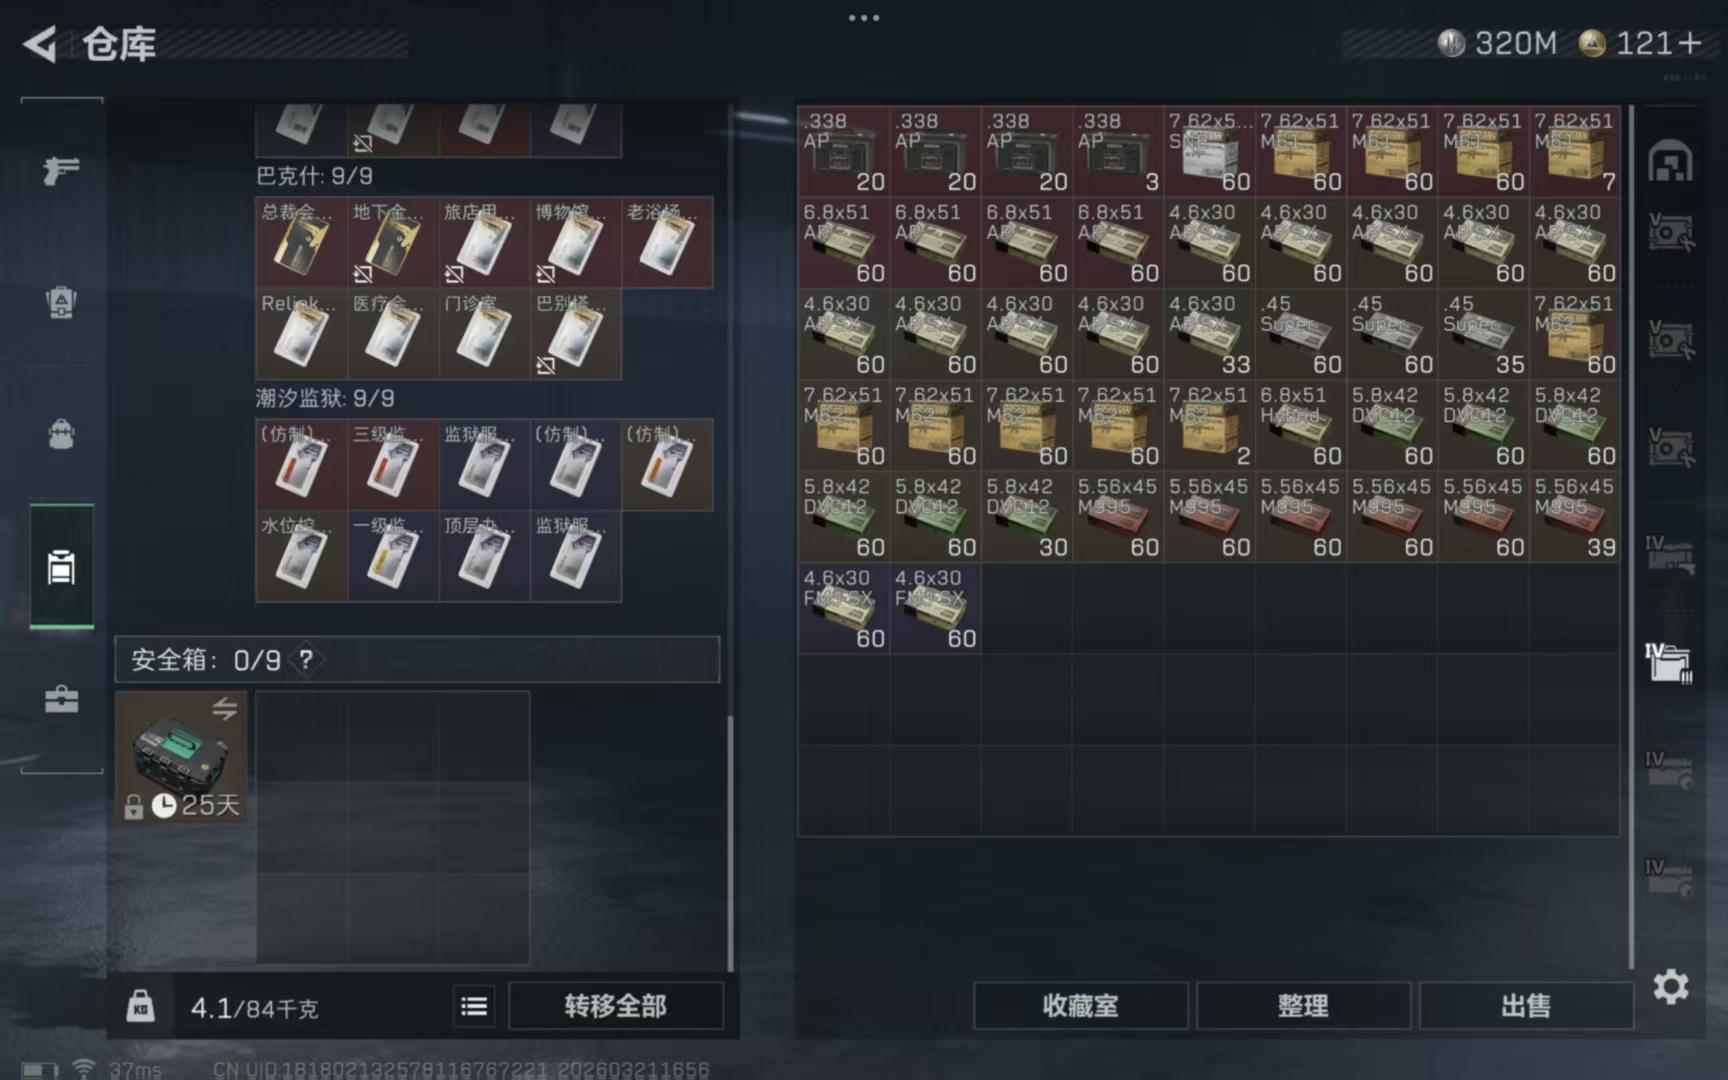Switch to the main warehouse tab icon
Screen dimensions: 1728x1080
(1670, 161)
